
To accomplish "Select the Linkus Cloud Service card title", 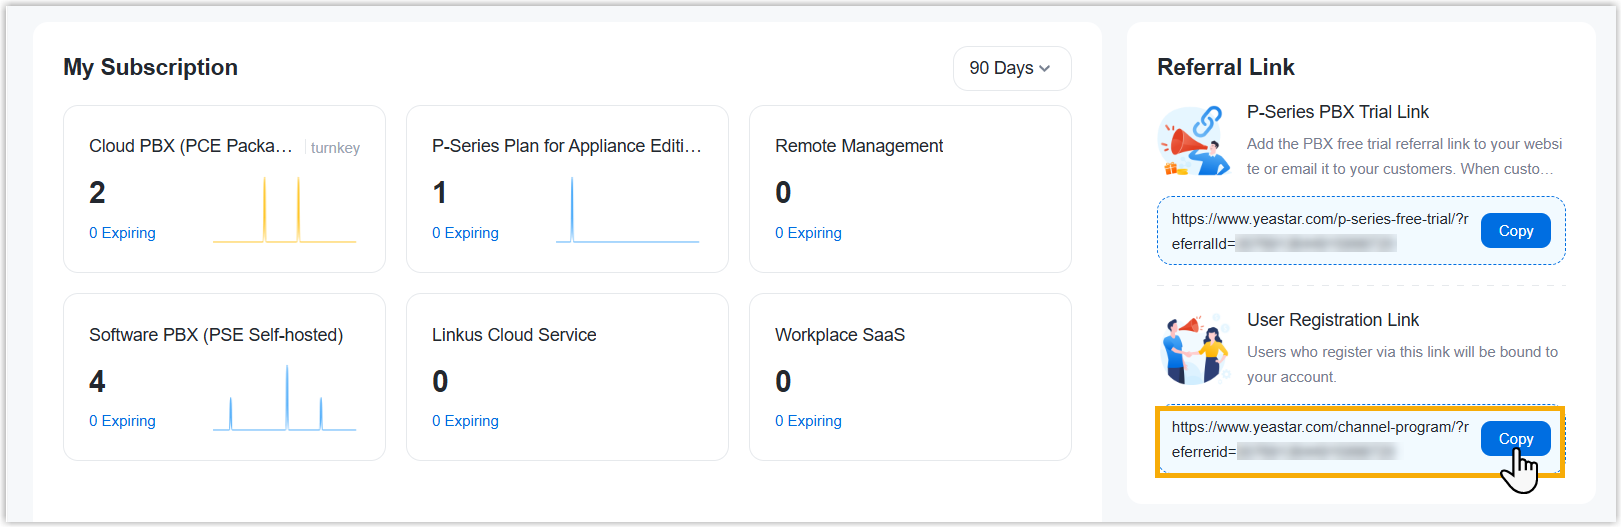I will coord(514,335).
